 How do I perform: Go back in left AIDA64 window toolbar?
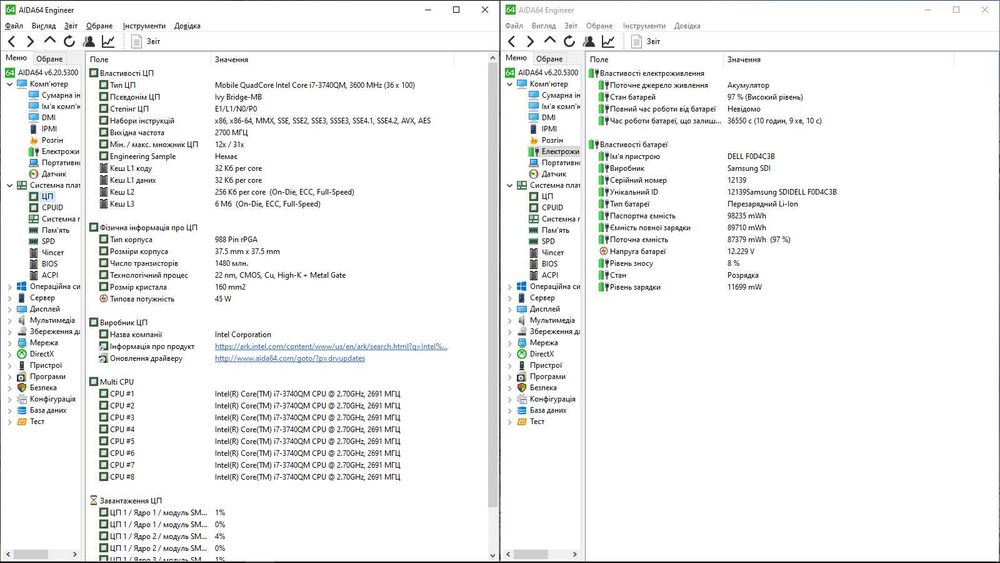pos(11,41)
